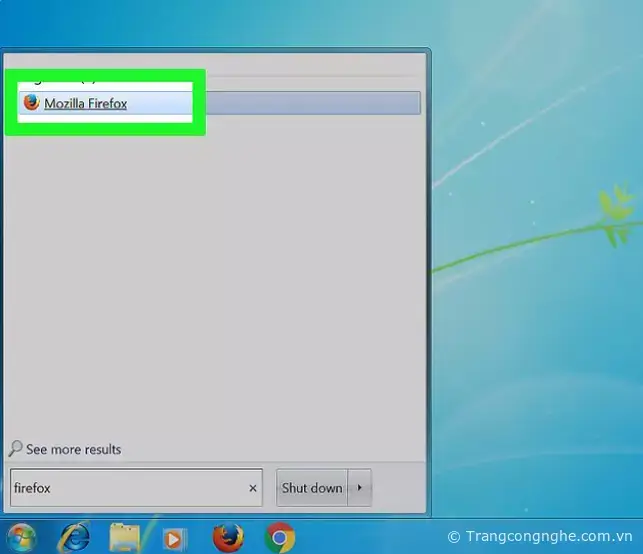Viewport: 643px width, 554px height.
Task: Launch Google Chrome from the taskbar
Action: (x=280, y=538)
